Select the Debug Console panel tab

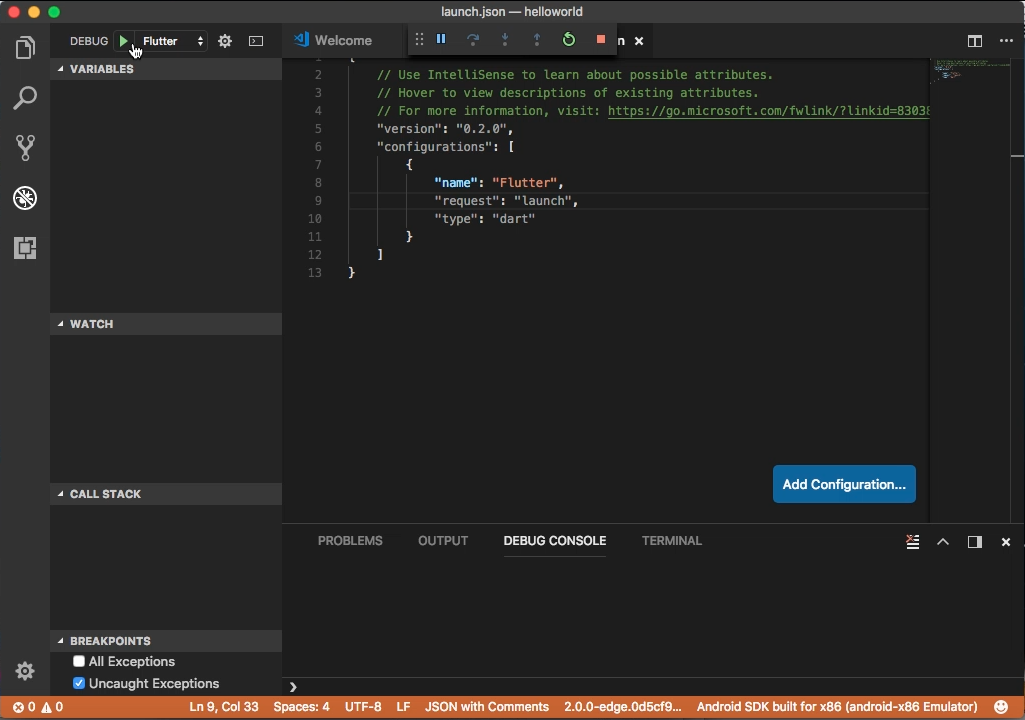pos(554,541)
